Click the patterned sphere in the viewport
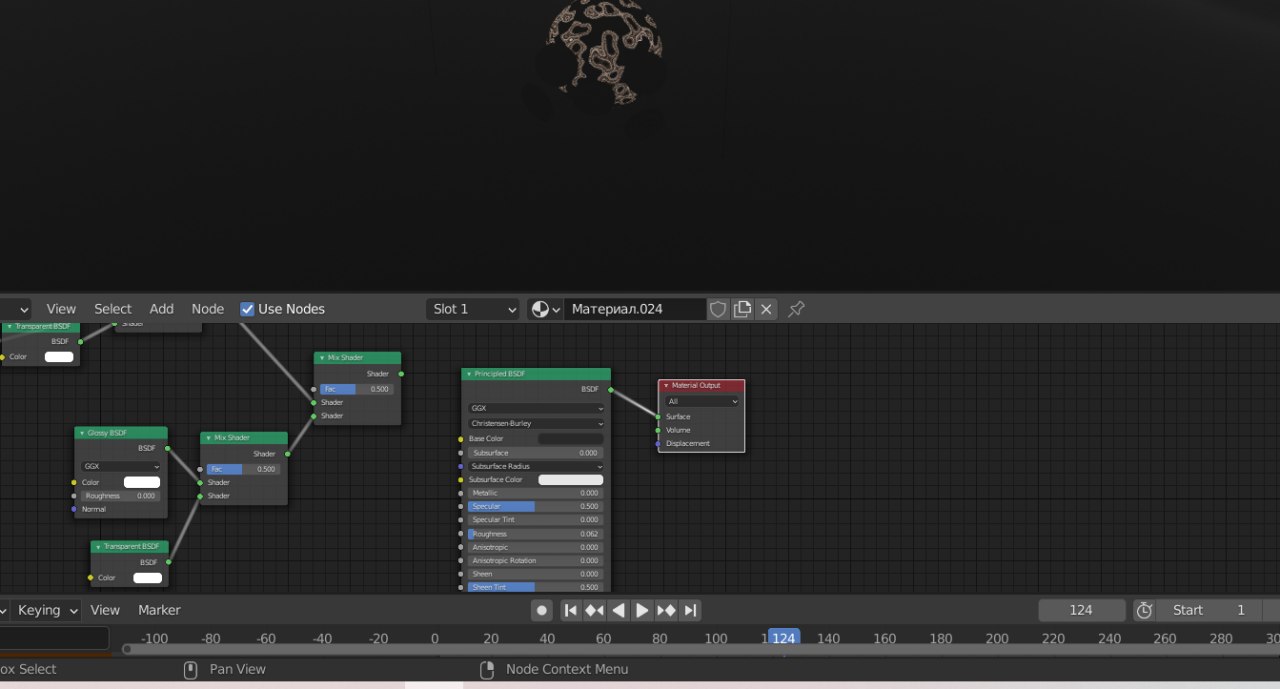This screenshot has width=1280, height=689. coord(604,50)
